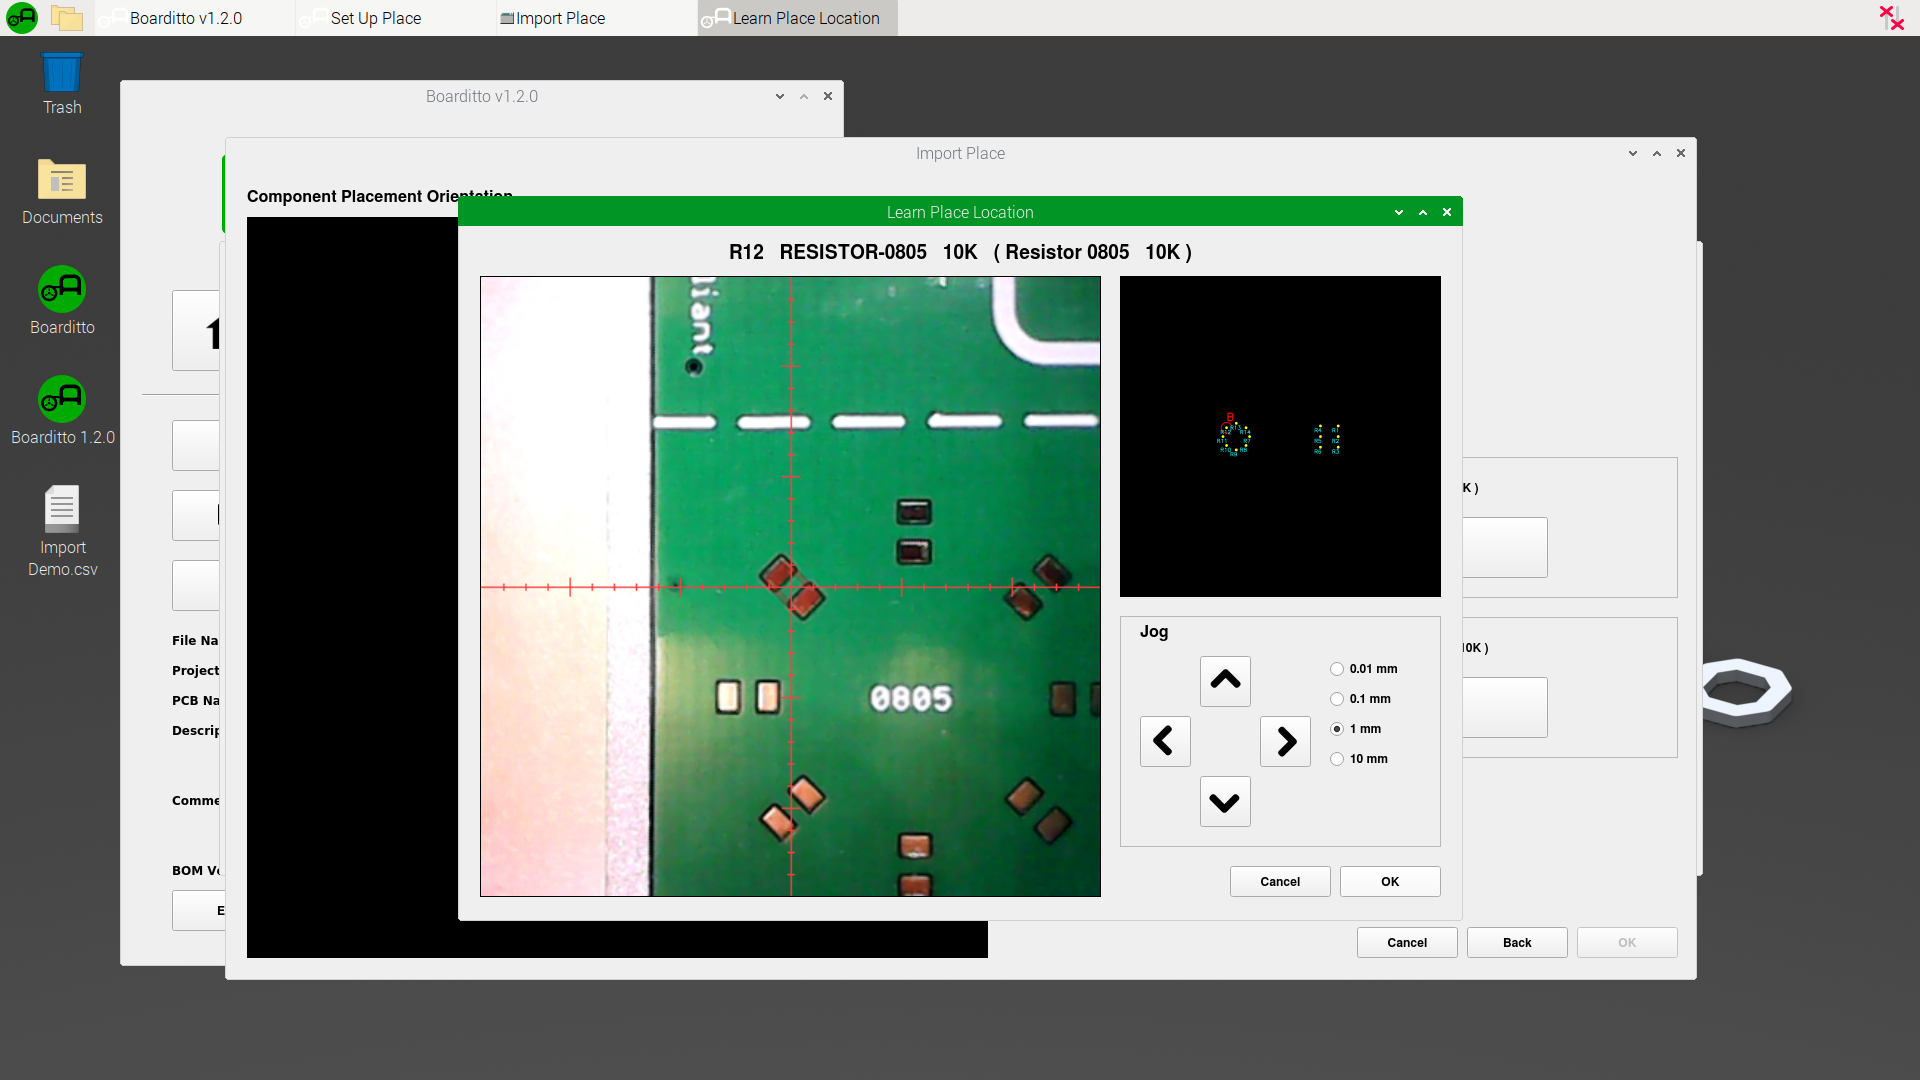Jog the camera down

coord(1225,801)
